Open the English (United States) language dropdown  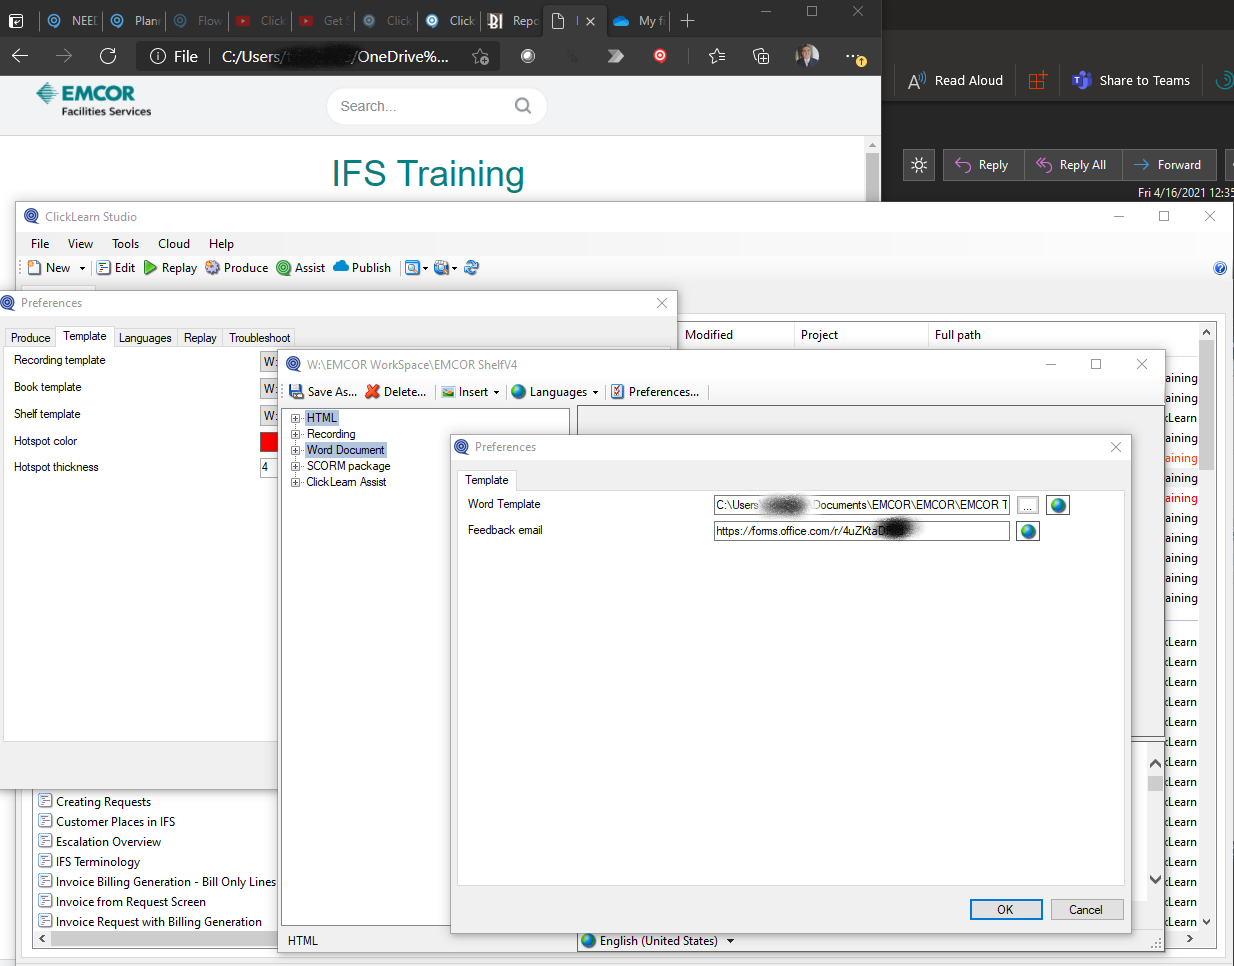[x=731, y=941]
